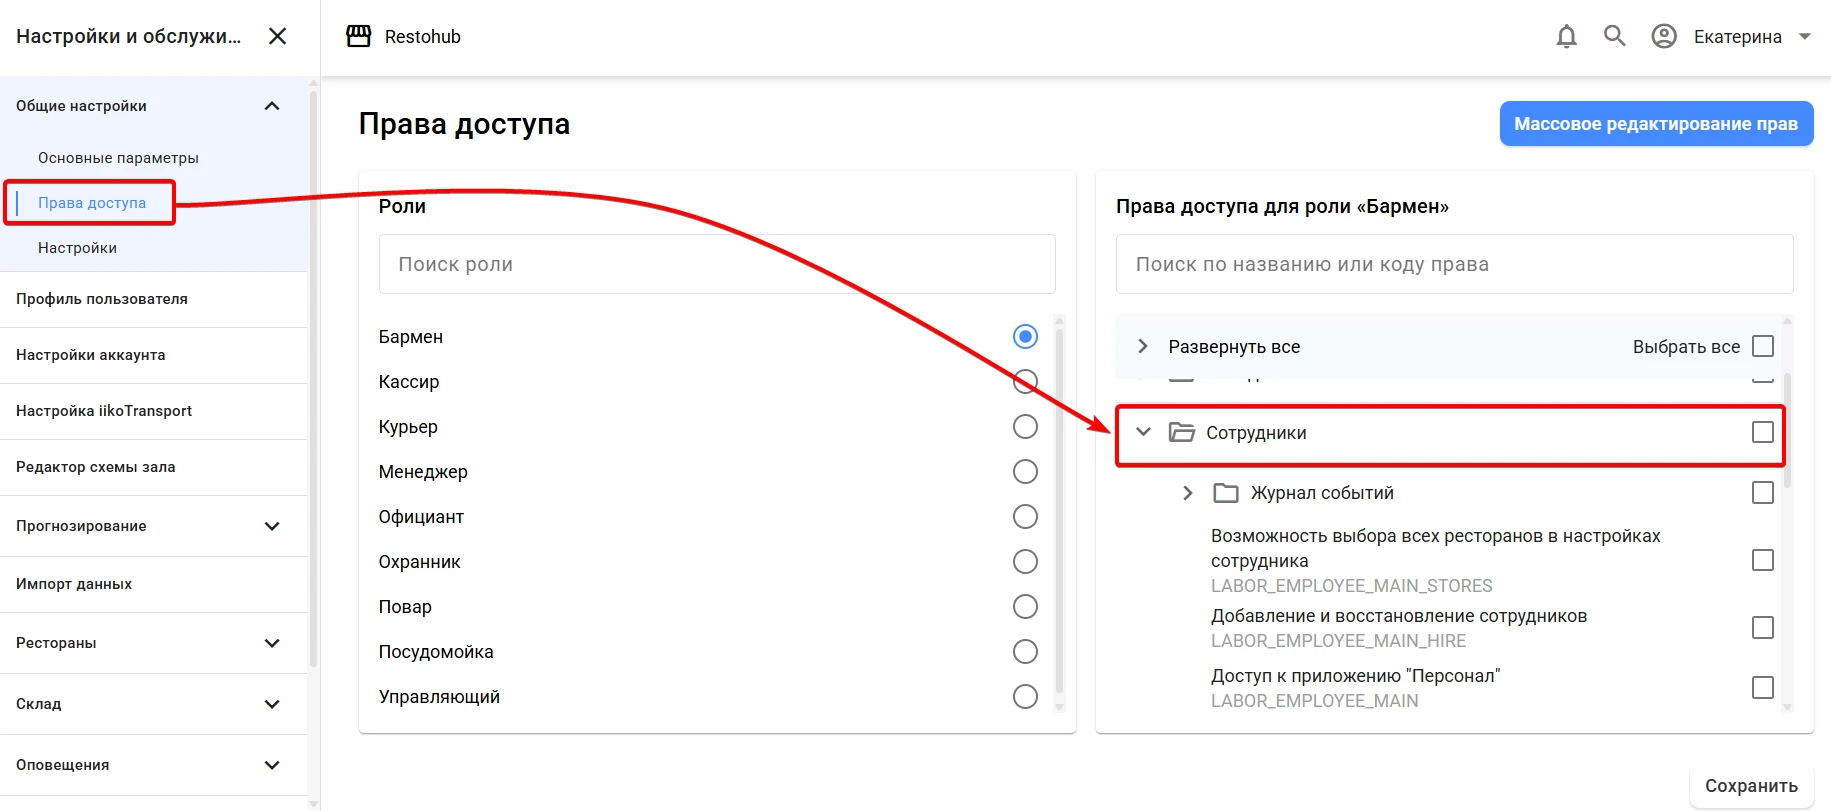This screenshot has width=1831, height=811.
Task: Click the user account avatar icon
Action: coord(1664,37)
